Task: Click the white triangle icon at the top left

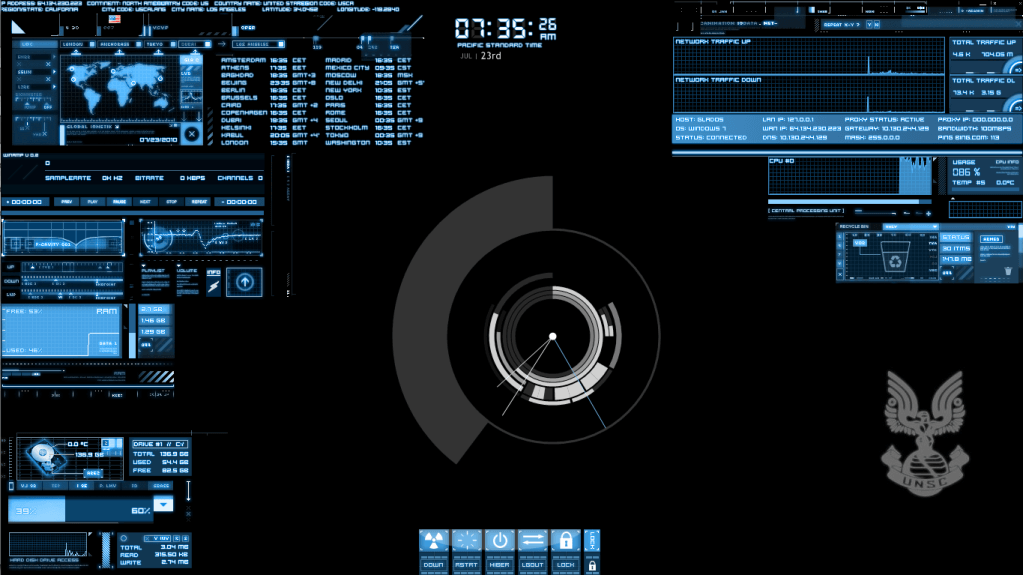Action: 18,27
